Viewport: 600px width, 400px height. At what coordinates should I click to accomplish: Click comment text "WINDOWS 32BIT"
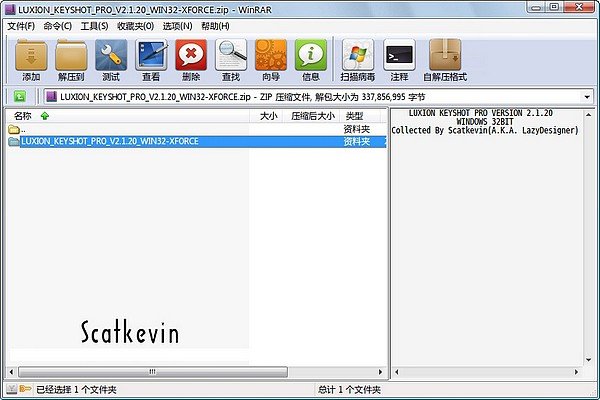pyautogui.click(x=485, y=122)
